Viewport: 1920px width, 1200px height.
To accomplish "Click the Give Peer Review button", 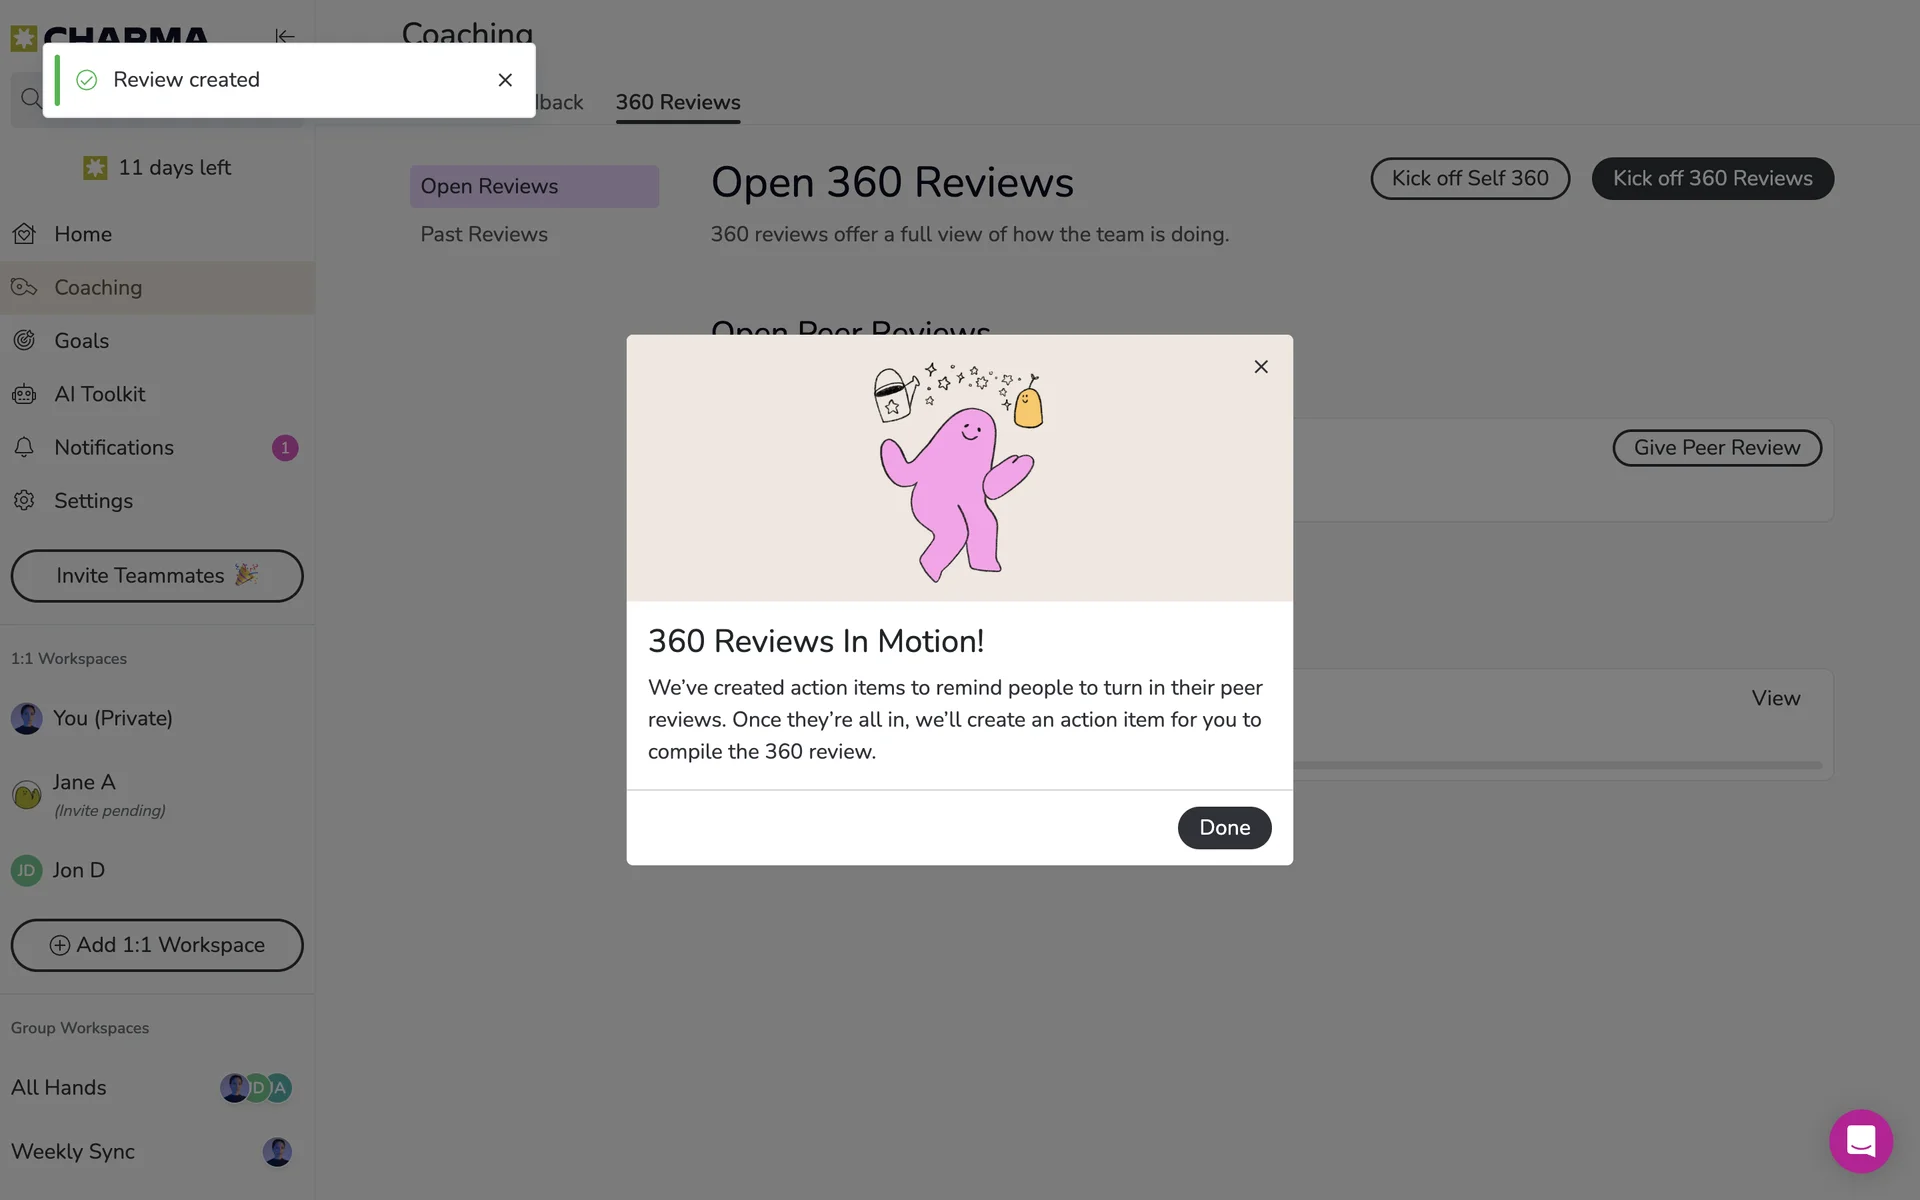I will pos(1716,448).
